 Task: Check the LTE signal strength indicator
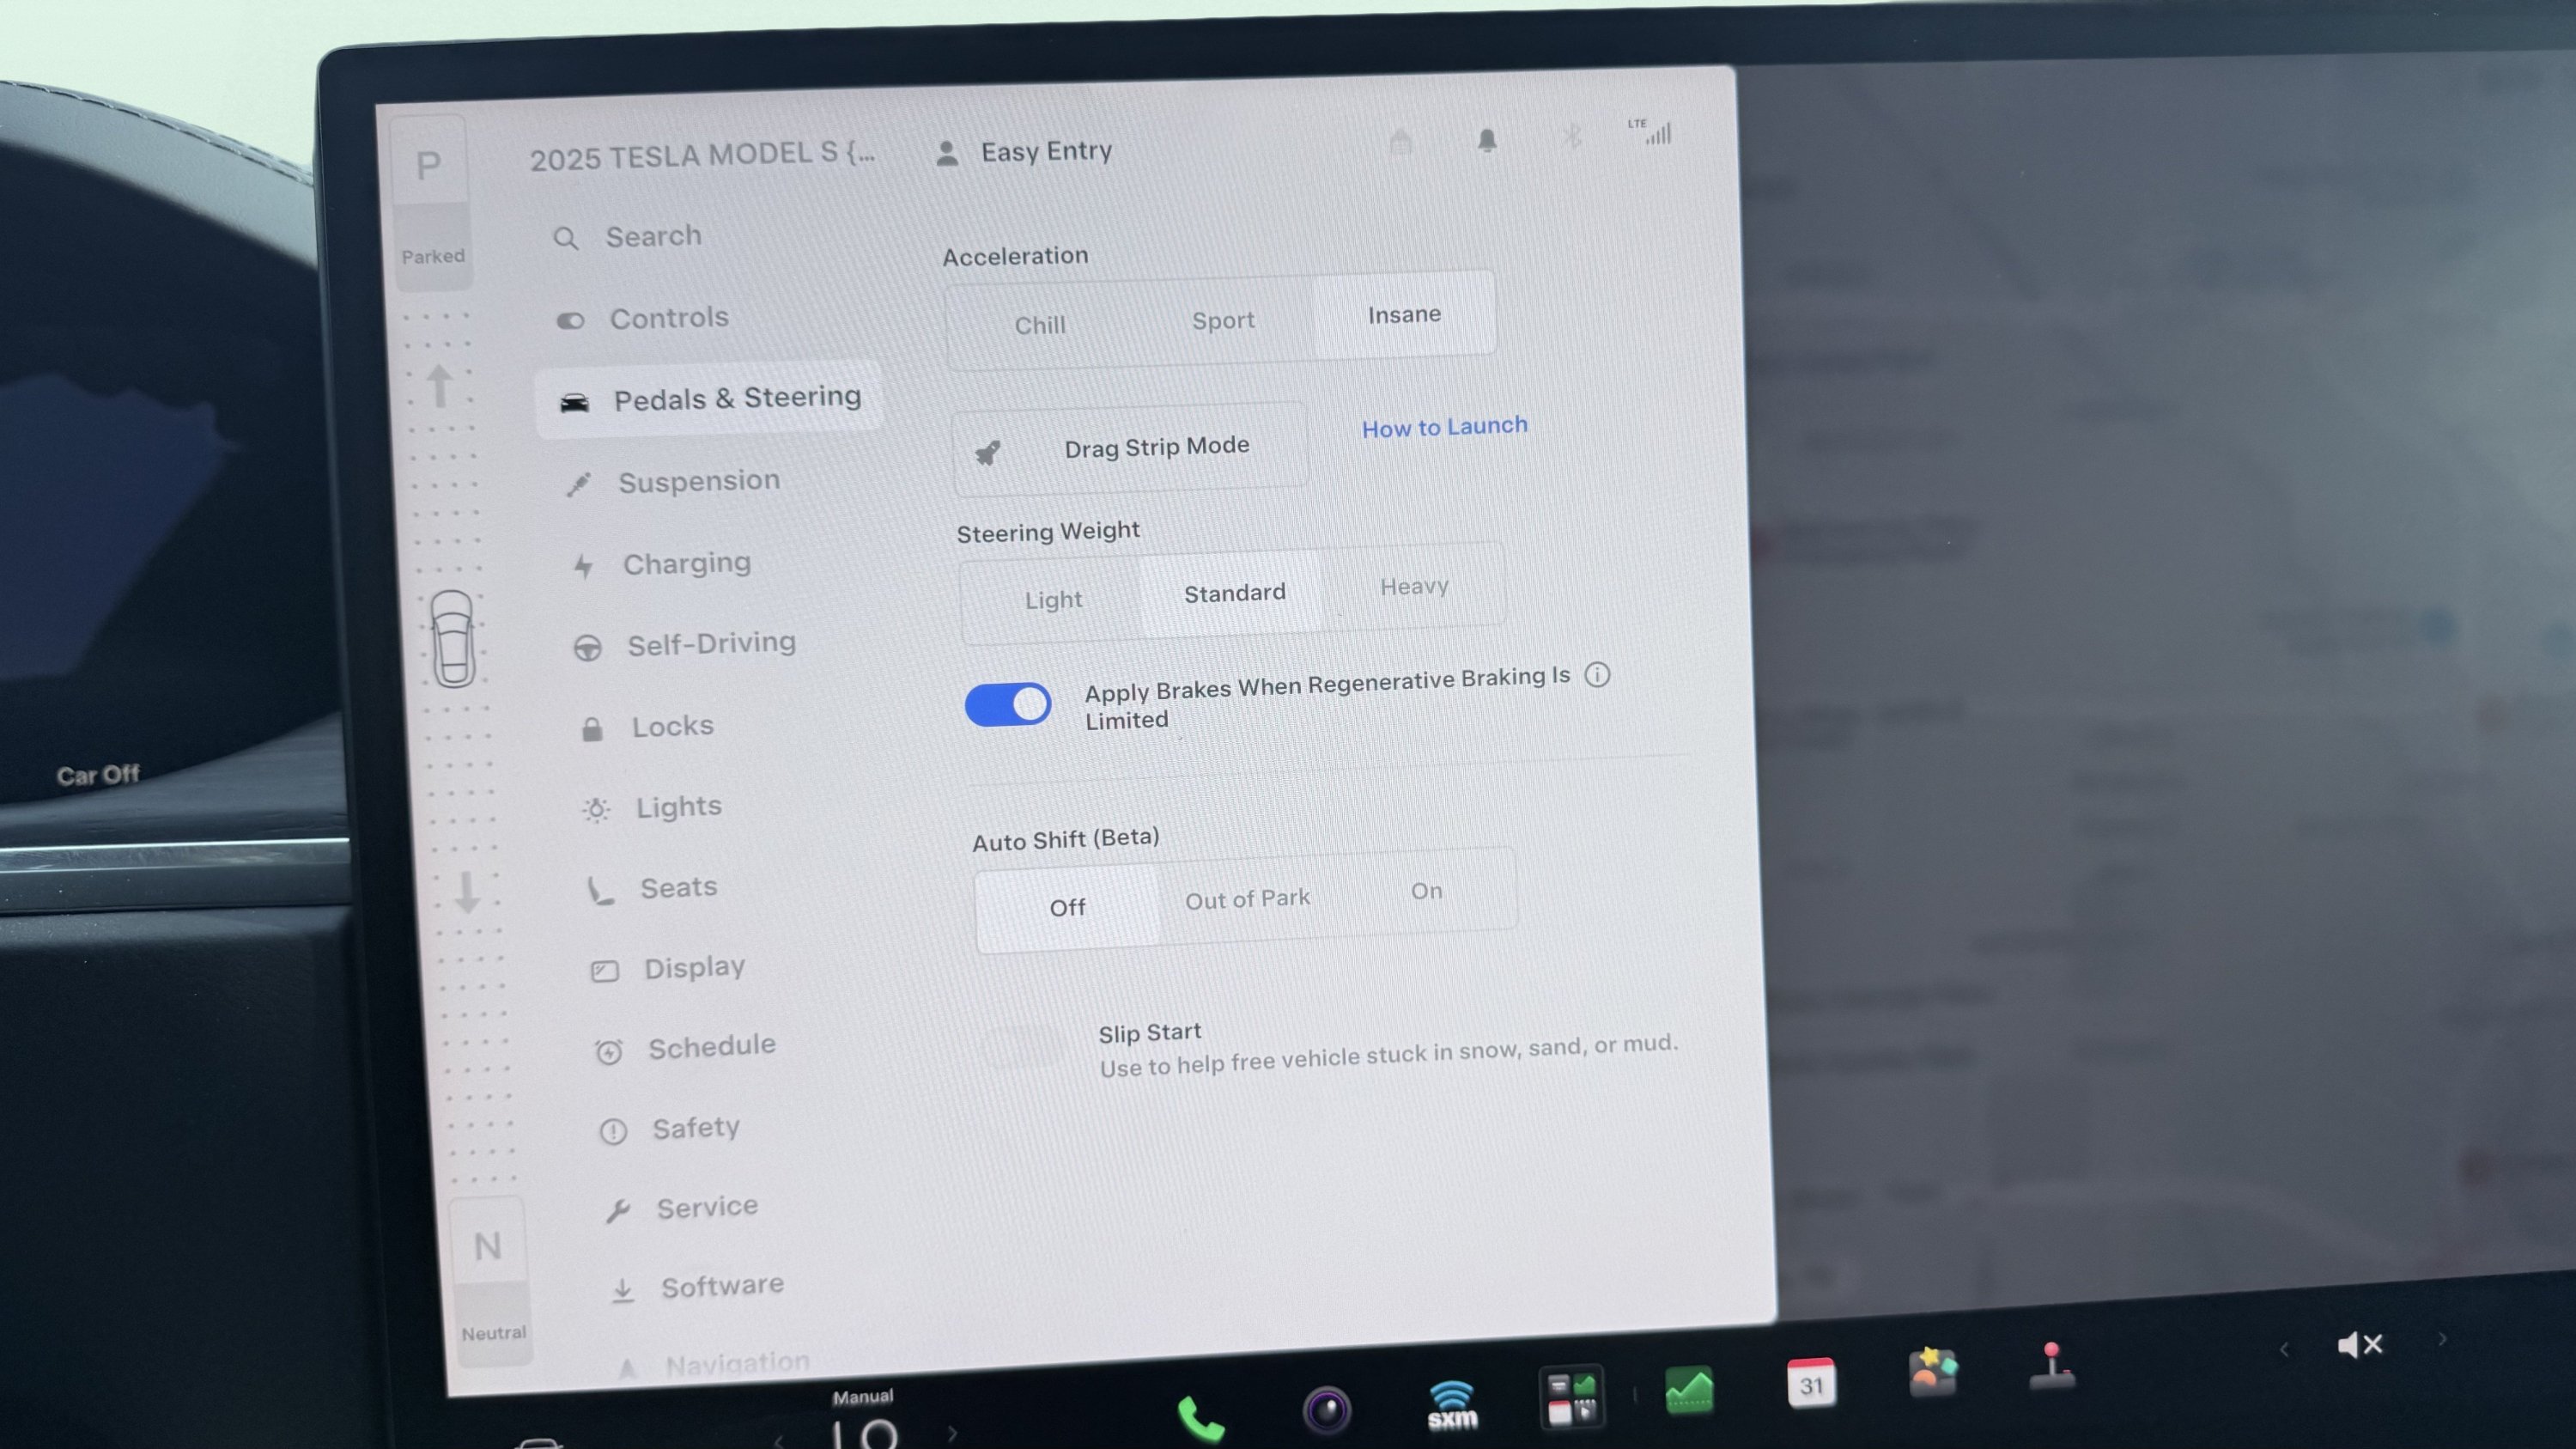(x=1650, y=131)
